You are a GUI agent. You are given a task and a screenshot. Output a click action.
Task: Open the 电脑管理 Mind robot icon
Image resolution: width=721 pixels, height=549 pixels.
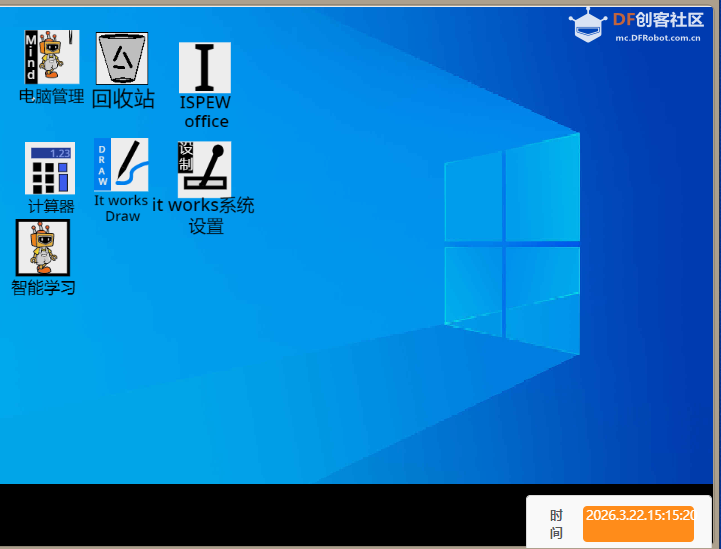(51, 57)
